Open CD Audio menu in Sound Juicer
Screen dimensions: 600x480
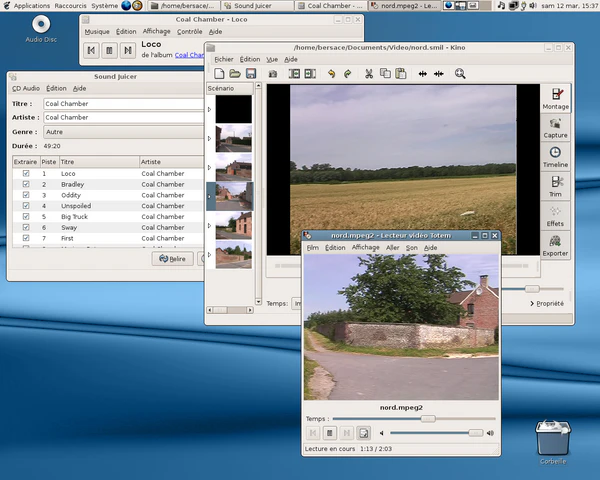point(25,88)
